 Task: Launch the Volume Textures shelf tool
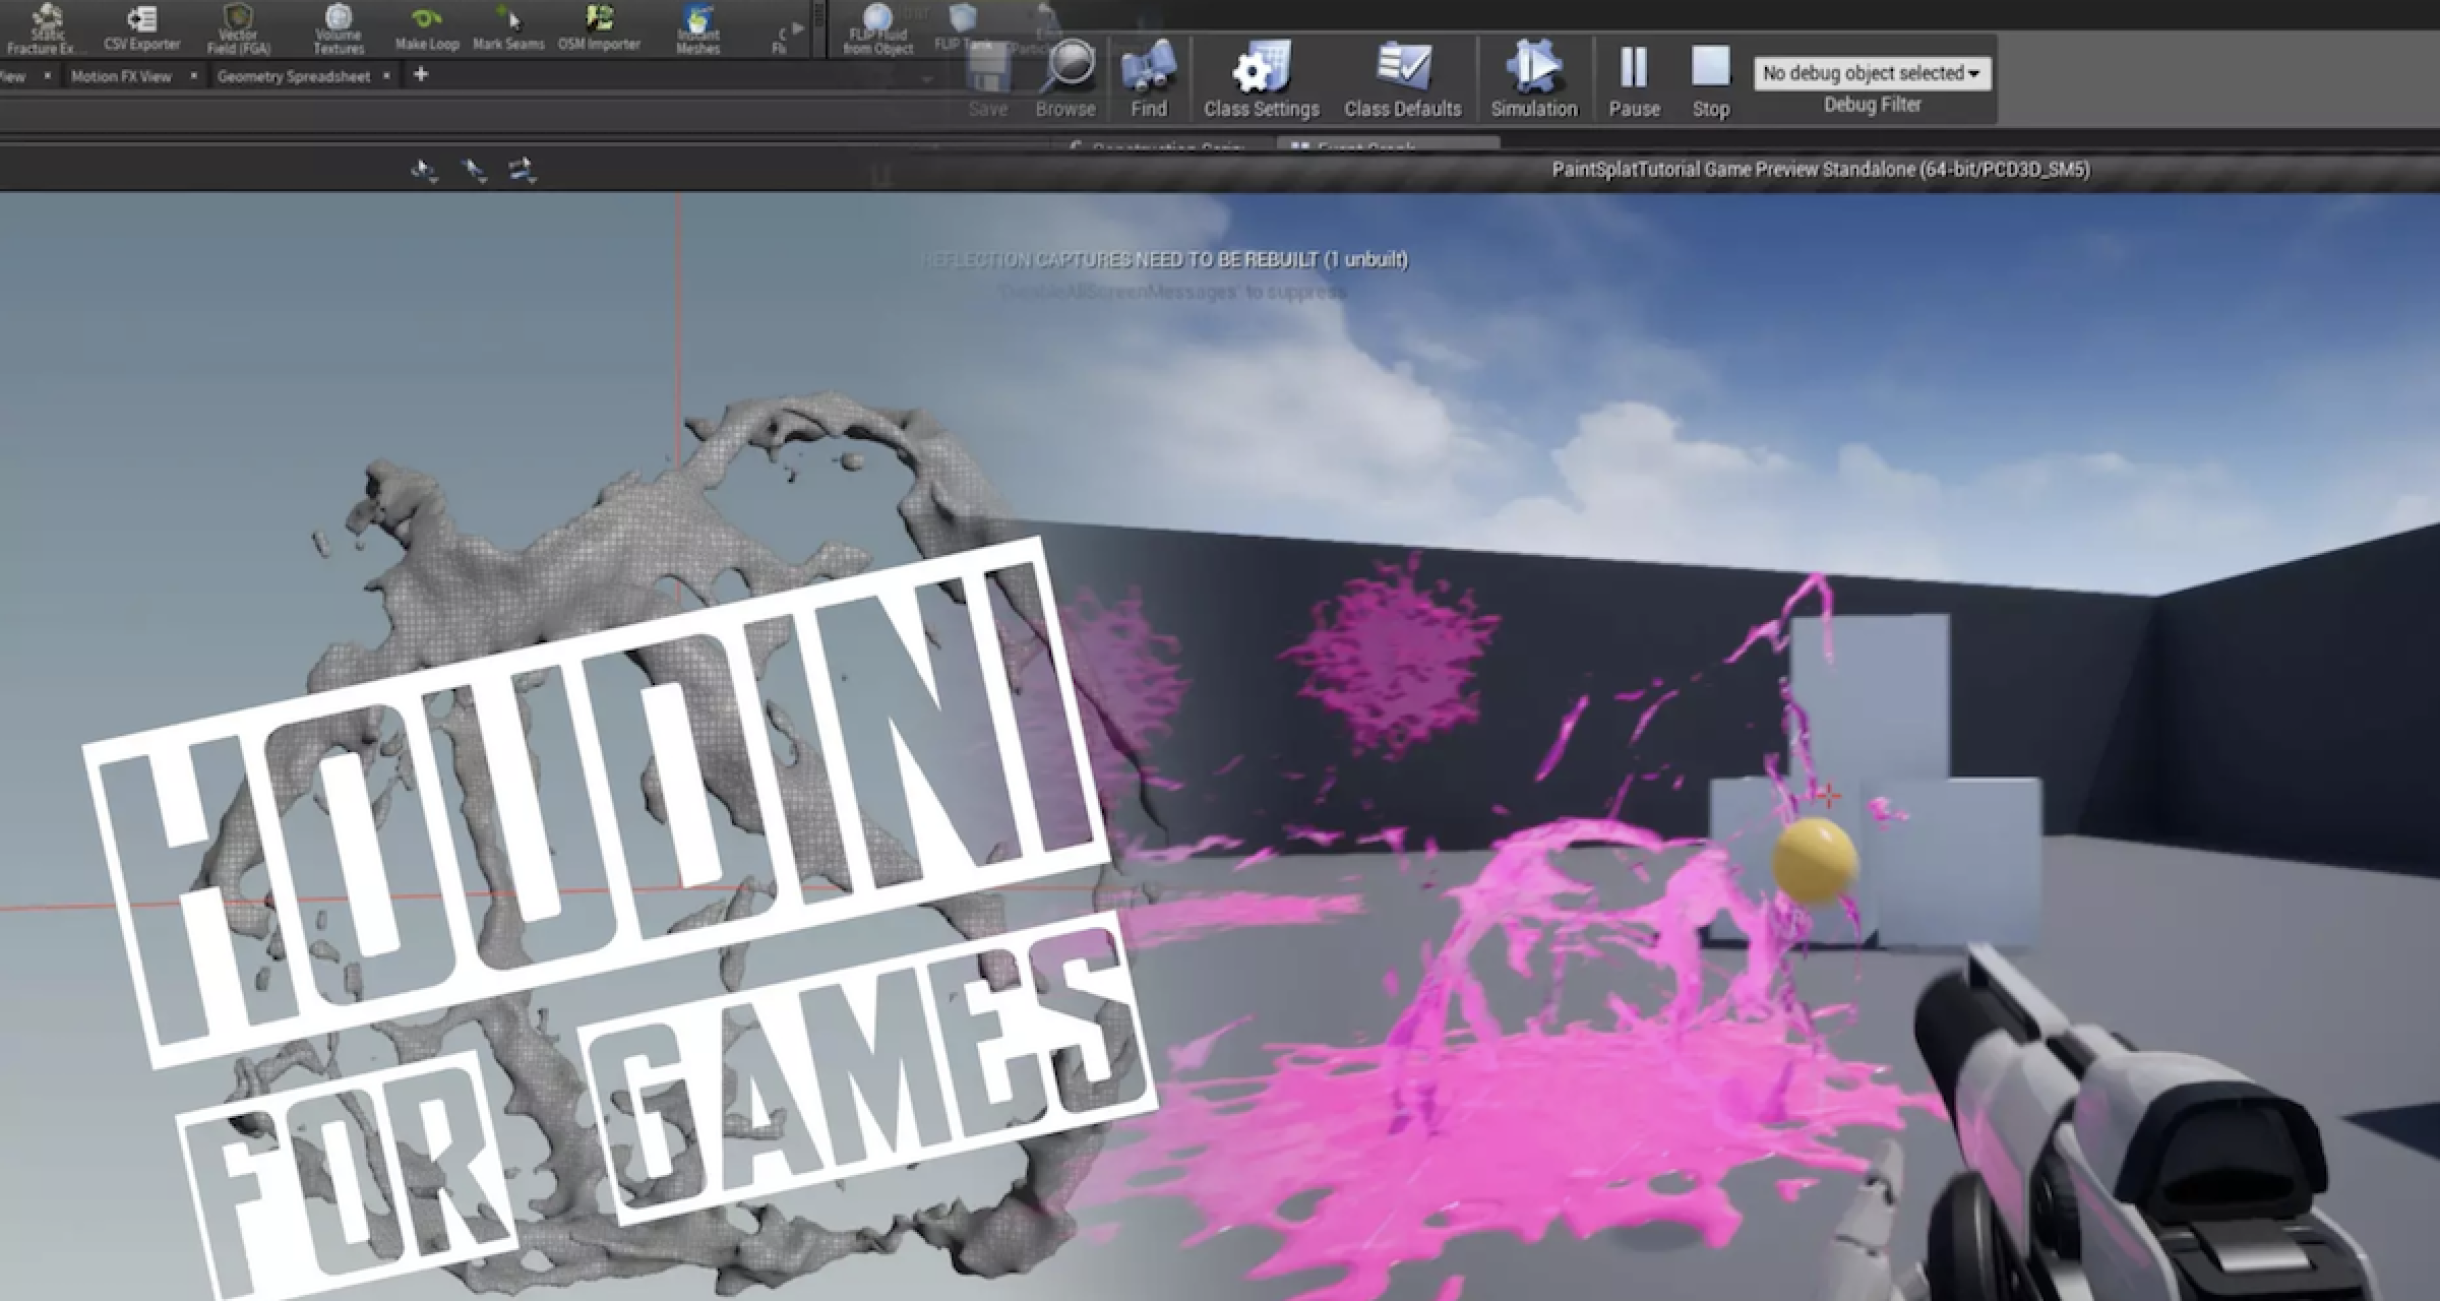pyautogui.click(x=338, y=28)
